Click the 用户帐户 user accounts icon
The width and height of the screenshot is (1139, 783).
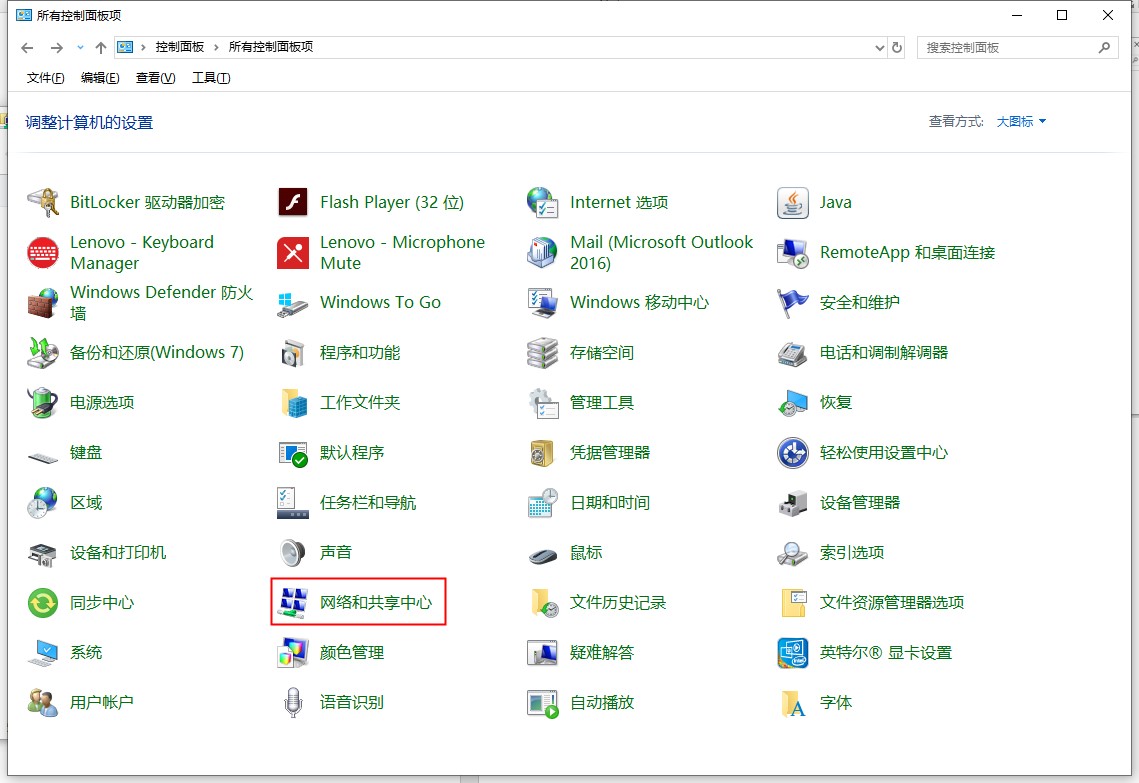(x=43, y=702)
